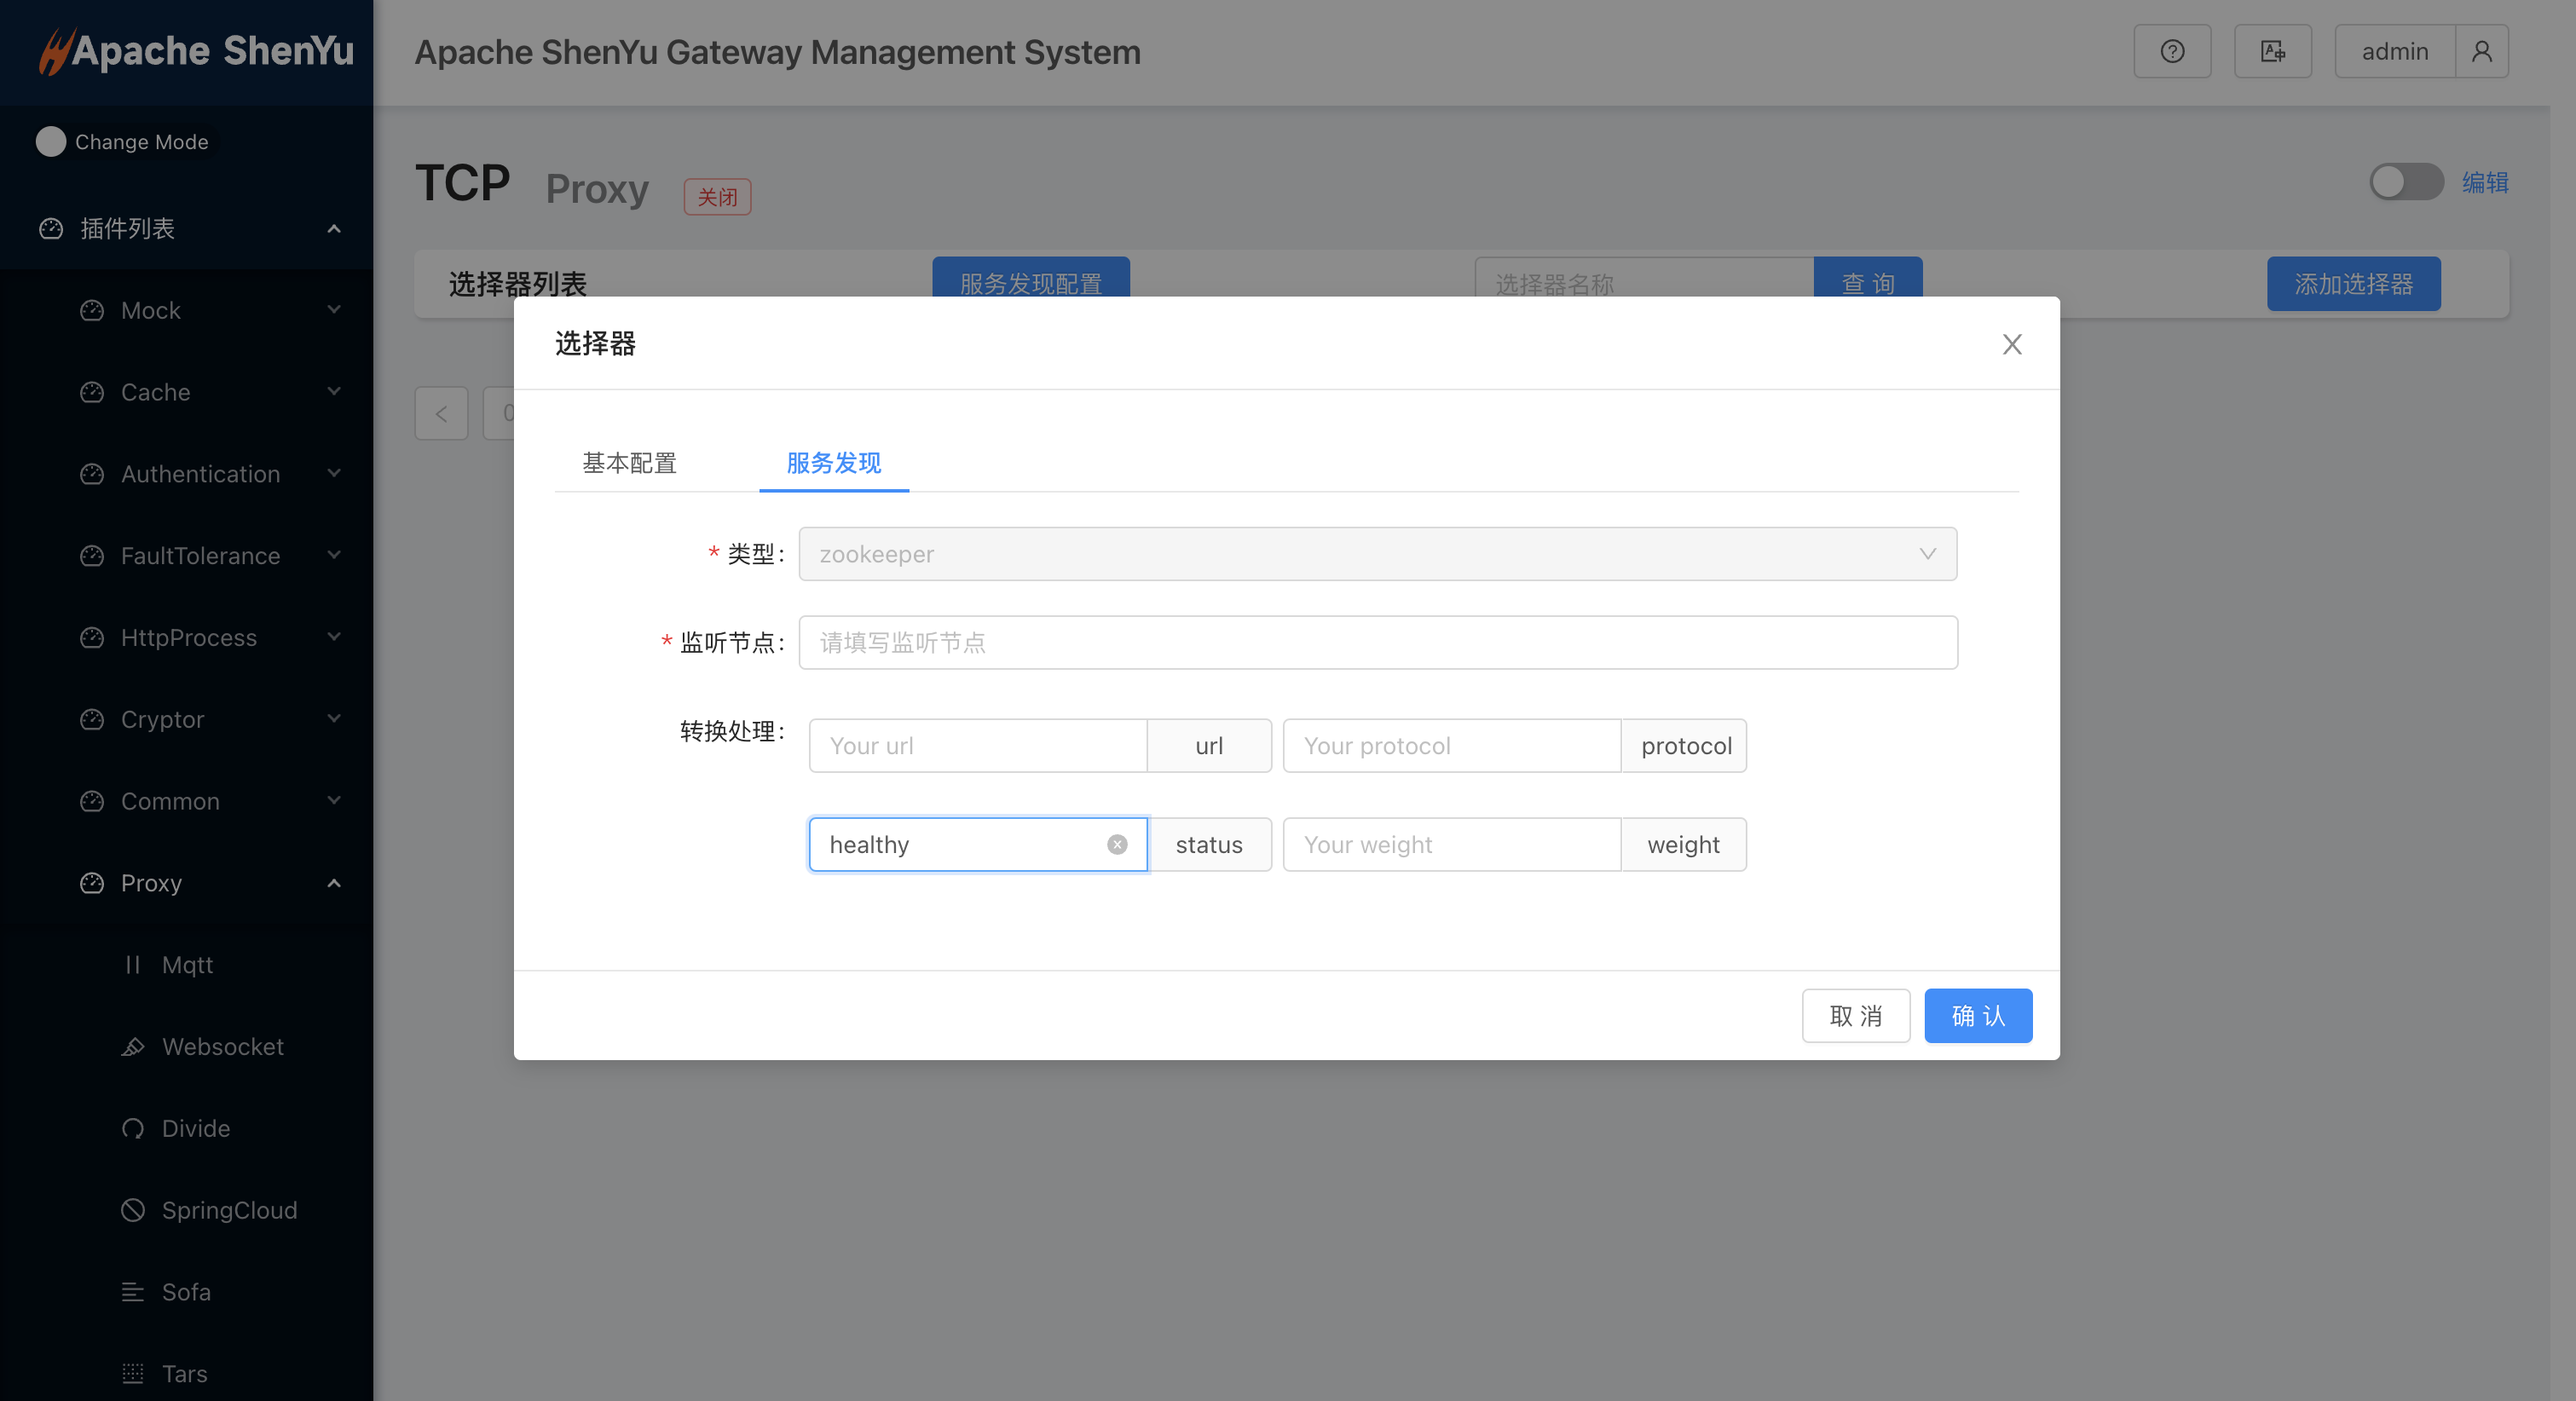Select the 服务发现 tab in dialog
This screenshot has width=2576, height=1401.
[x=834, y=463]
